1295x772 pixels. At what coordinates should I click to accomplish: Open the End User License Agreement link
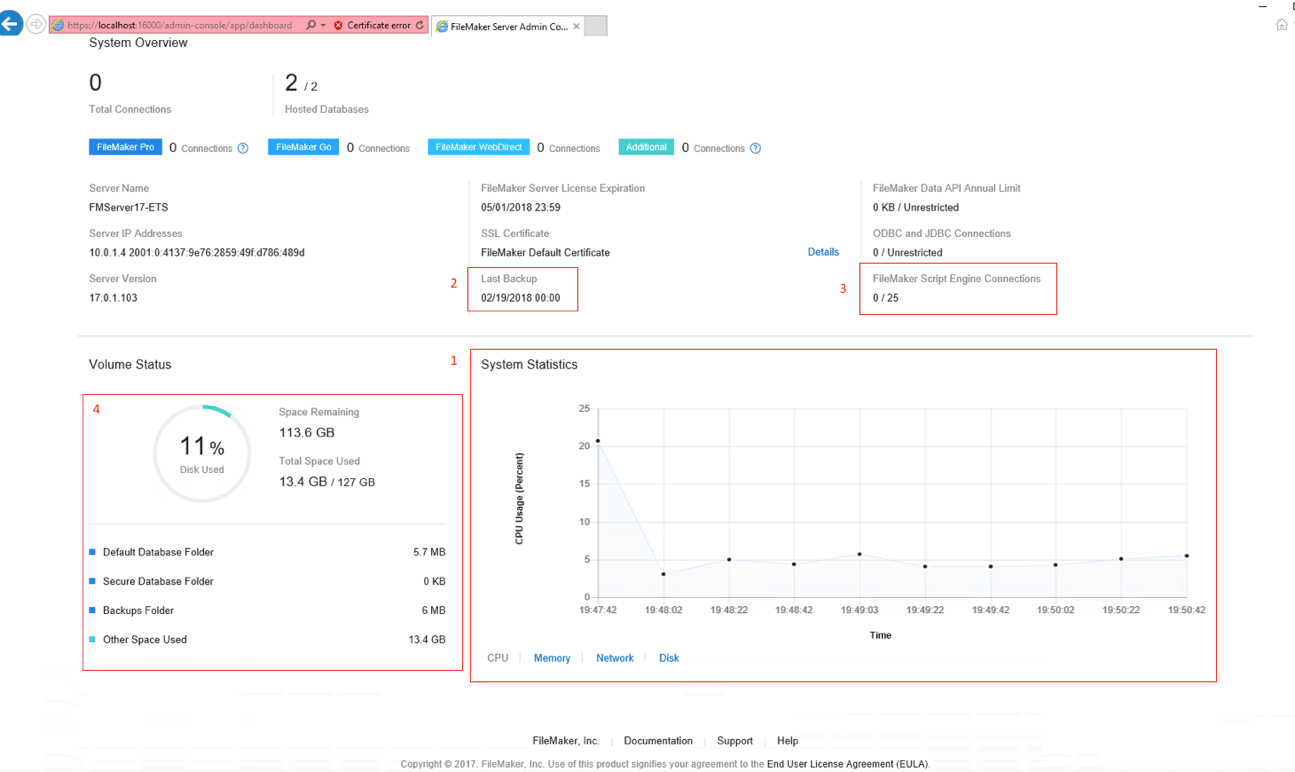point(846,764)
